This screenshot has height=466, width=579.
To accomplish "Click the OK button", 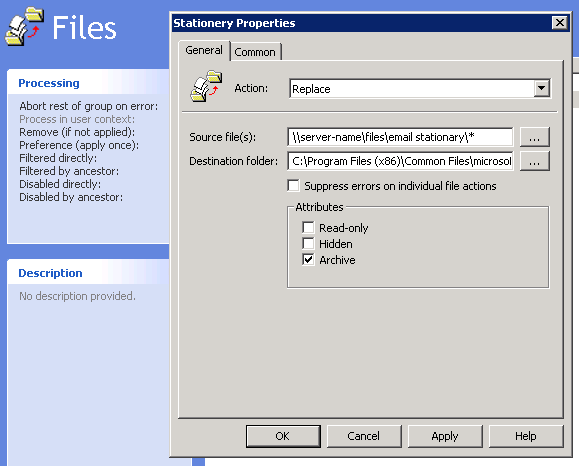I will (x=283, y=436).
